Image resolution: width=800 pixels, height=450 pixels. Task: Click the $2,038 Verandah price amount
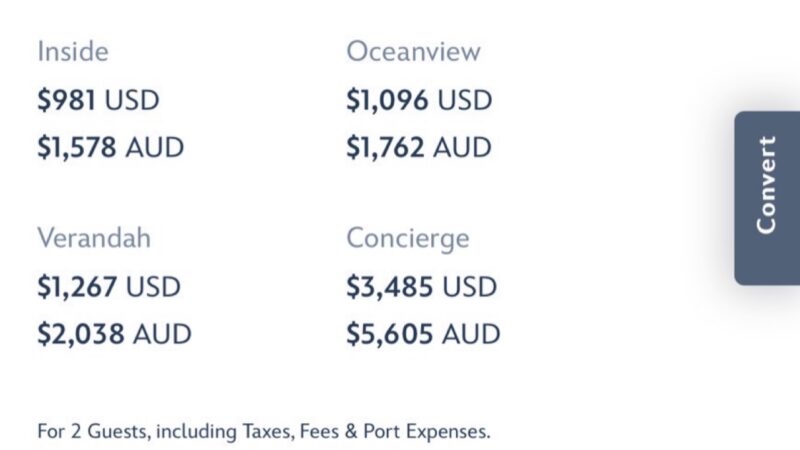(80, 334)
